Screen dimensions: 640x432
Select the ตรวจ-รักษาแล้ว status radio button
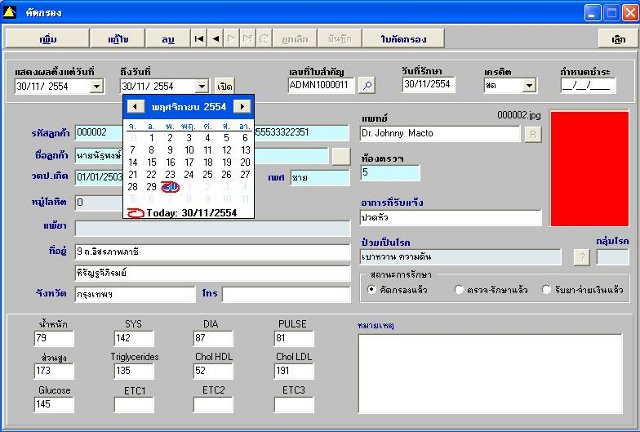click(x=459, y=289)
